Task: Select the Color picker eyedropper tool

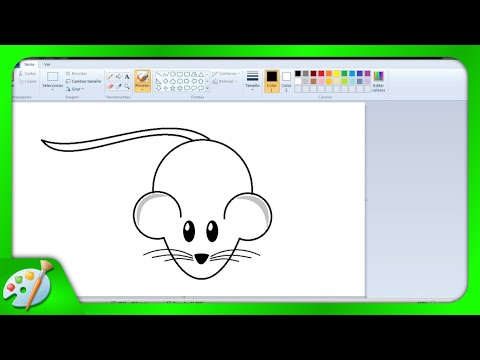Action: [x=119, y=86]
